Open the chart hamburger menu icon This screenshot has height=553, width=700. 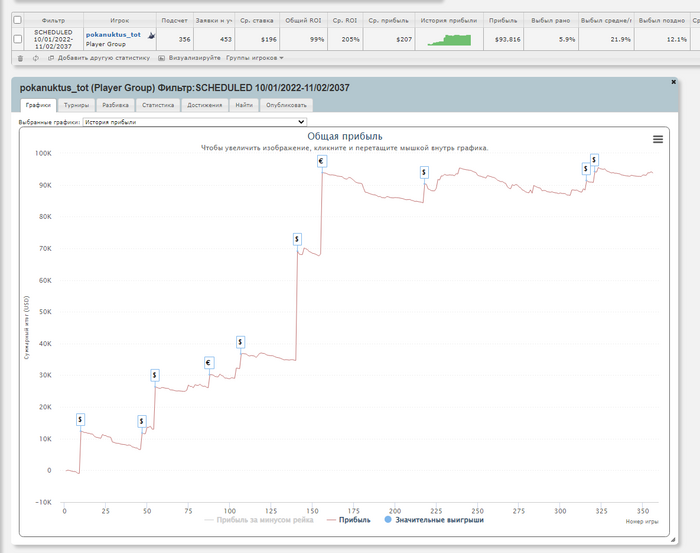pos(658,139)
